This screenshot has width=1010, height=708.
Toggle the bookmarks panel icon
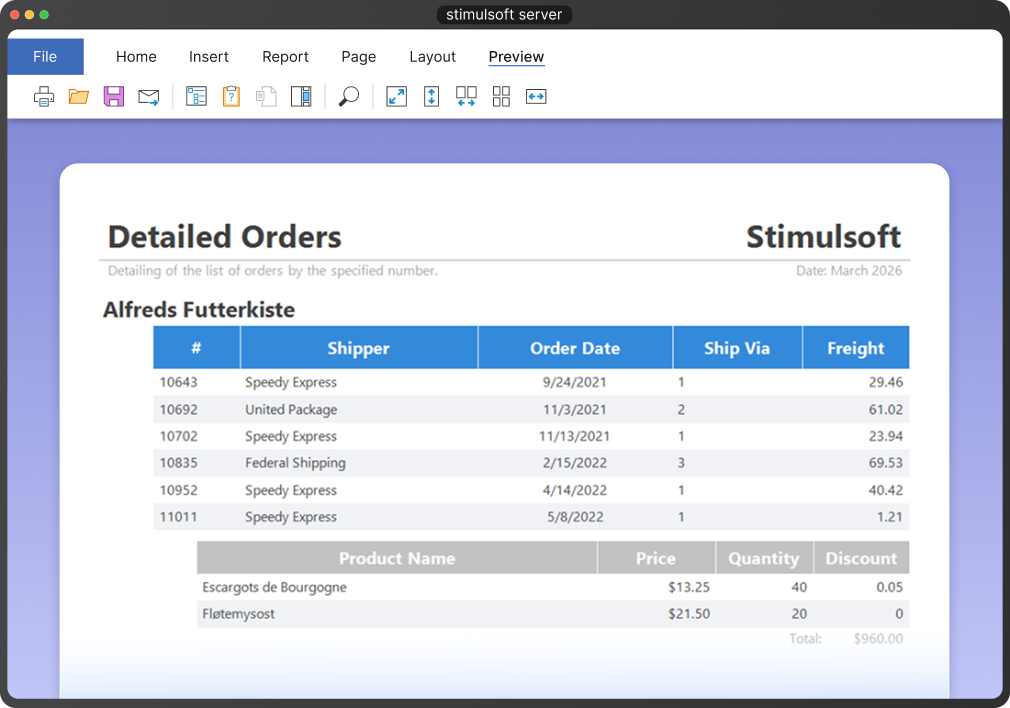point(196,97)
